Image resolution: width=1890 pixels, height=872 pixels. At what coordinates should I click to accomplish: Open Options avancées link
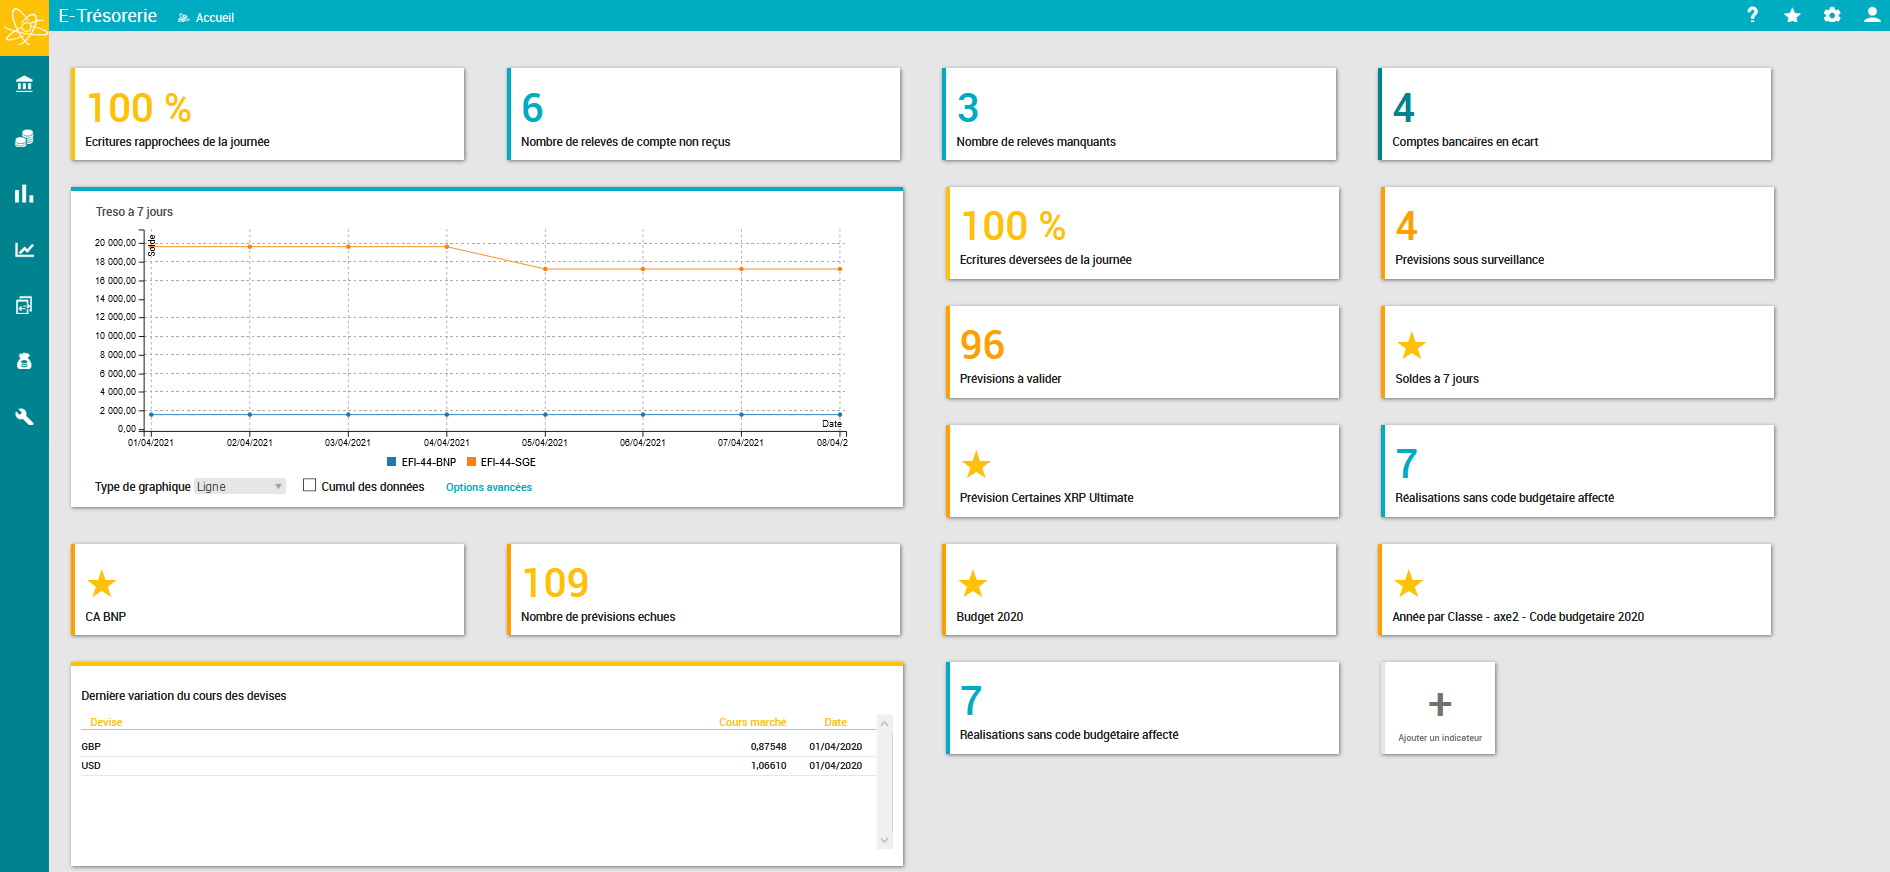point(489,488)
